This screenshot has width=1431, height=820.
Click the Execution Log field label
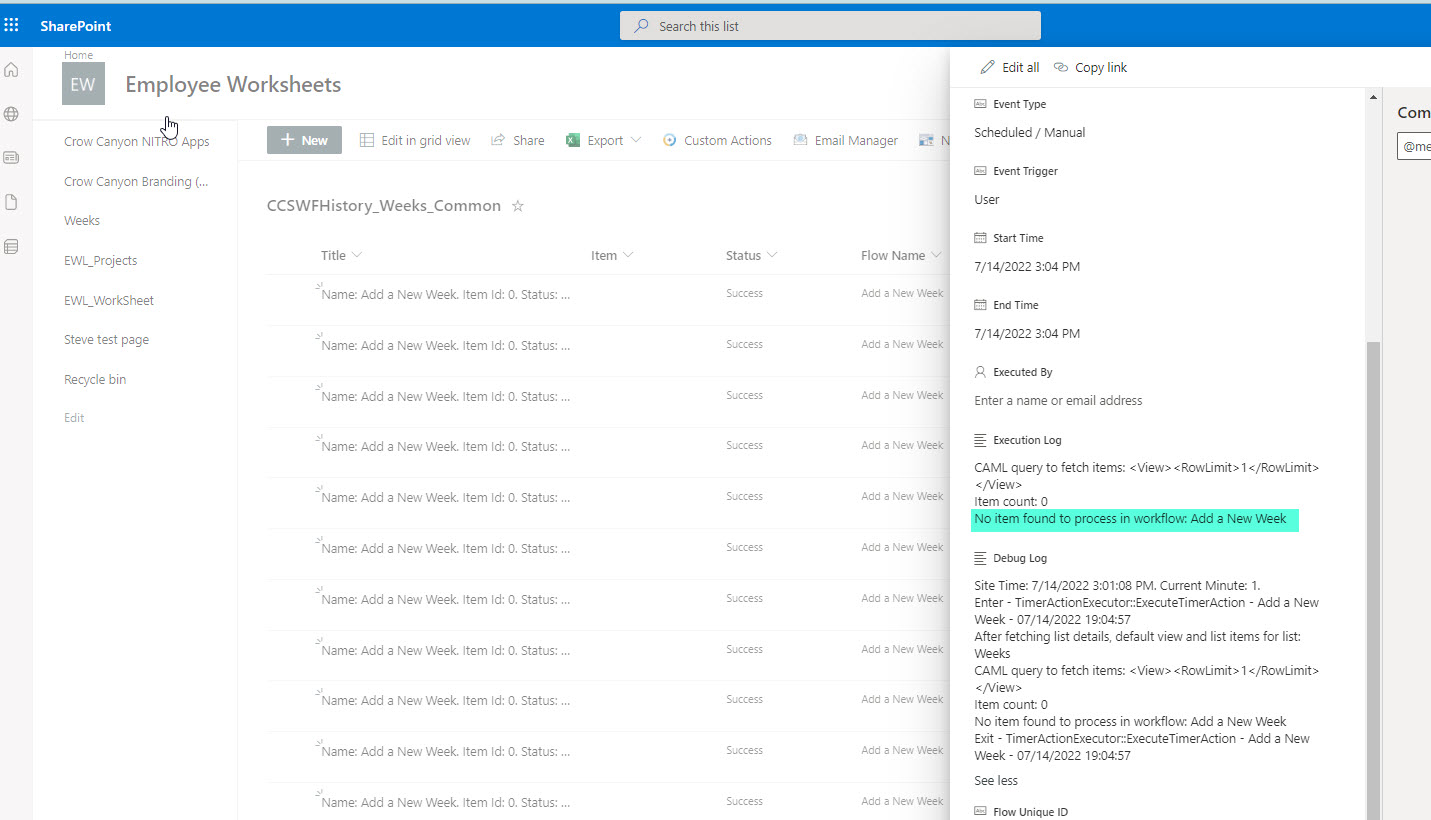[1027, 440]
